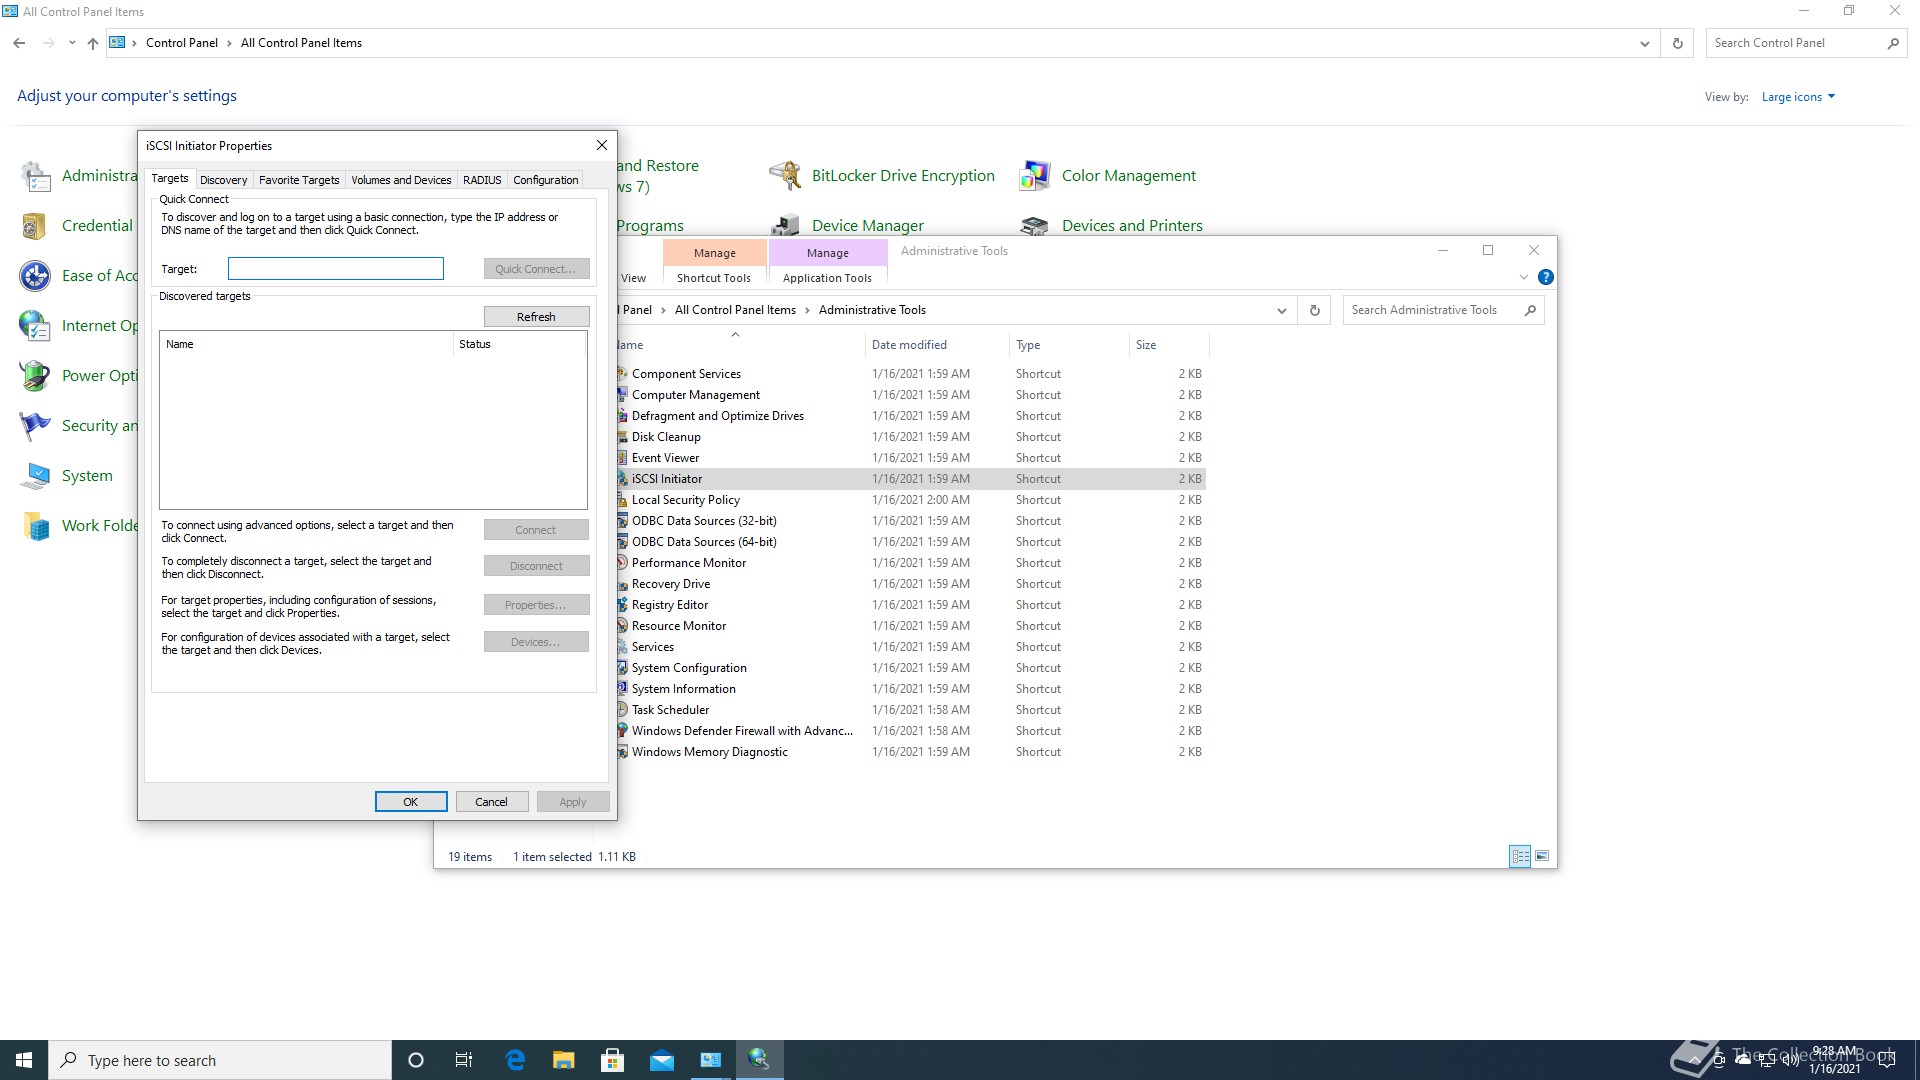Open Color Management icon
Screen dimensions: 1920x1080
(x=1035, y=176)
